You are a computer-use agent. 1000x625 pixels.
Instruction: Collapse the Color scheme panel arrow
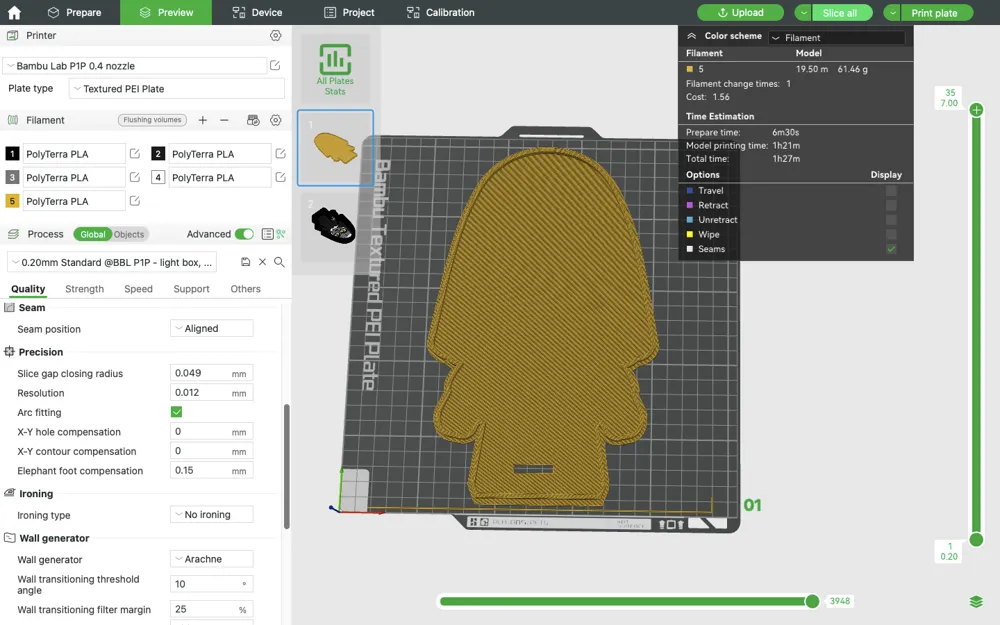(x=691, y=36)
